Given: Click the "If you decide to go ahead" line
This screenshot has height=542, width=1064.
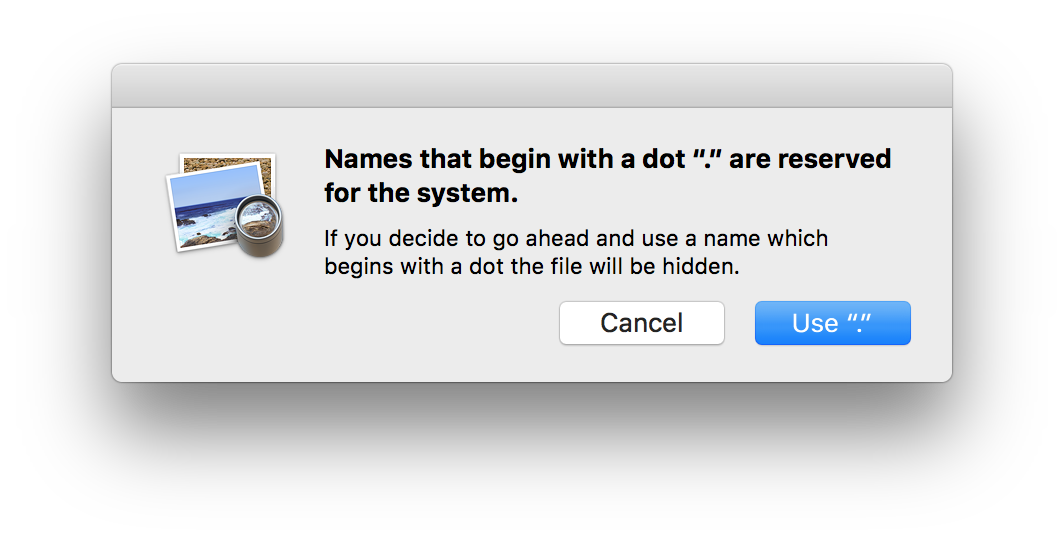Looking at the screenshot, I should click(x=576, y=240).
